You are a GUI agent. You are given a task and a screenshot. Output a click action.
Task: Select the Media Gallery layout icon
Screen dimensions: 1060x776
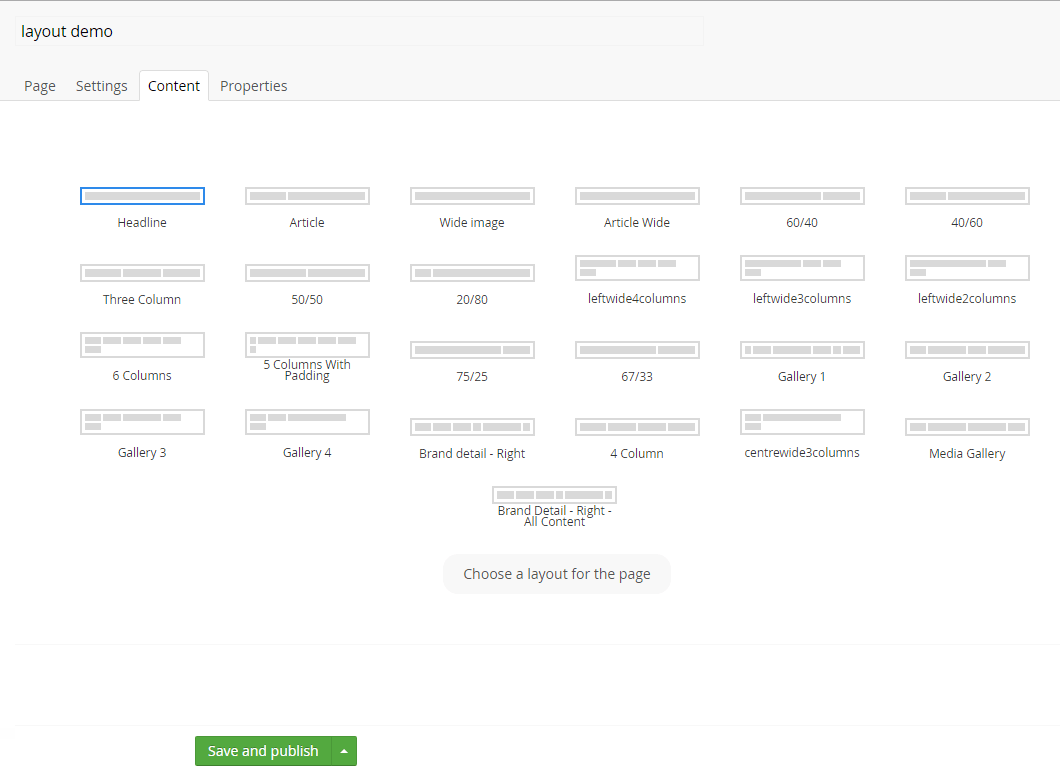pyautogui.click(x=967, y=427)
